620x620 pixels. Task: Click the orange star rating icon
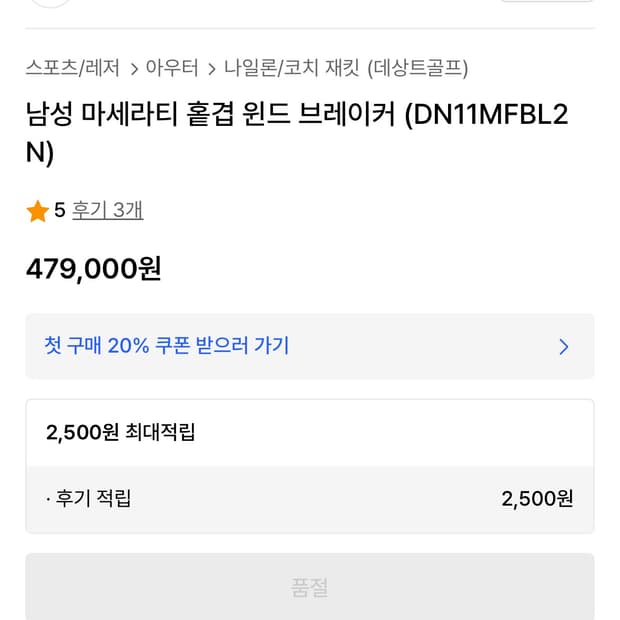point(38,211)
